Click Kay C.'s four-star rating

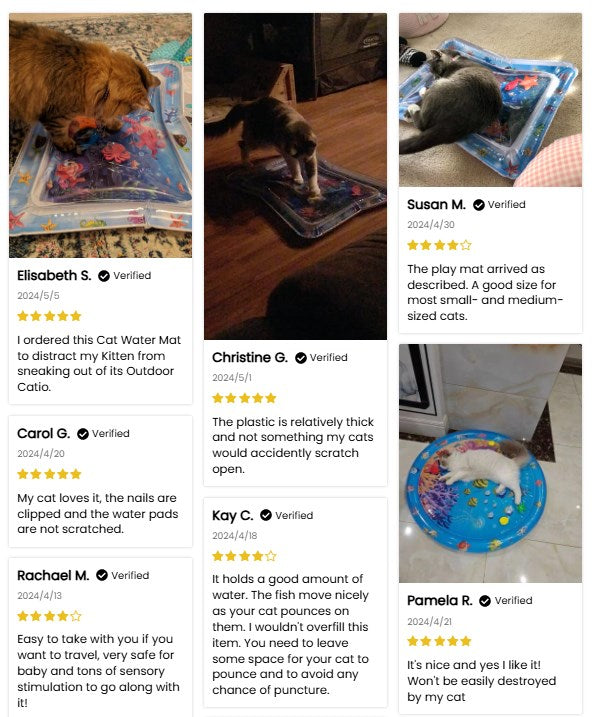click(x=244, y=556)
